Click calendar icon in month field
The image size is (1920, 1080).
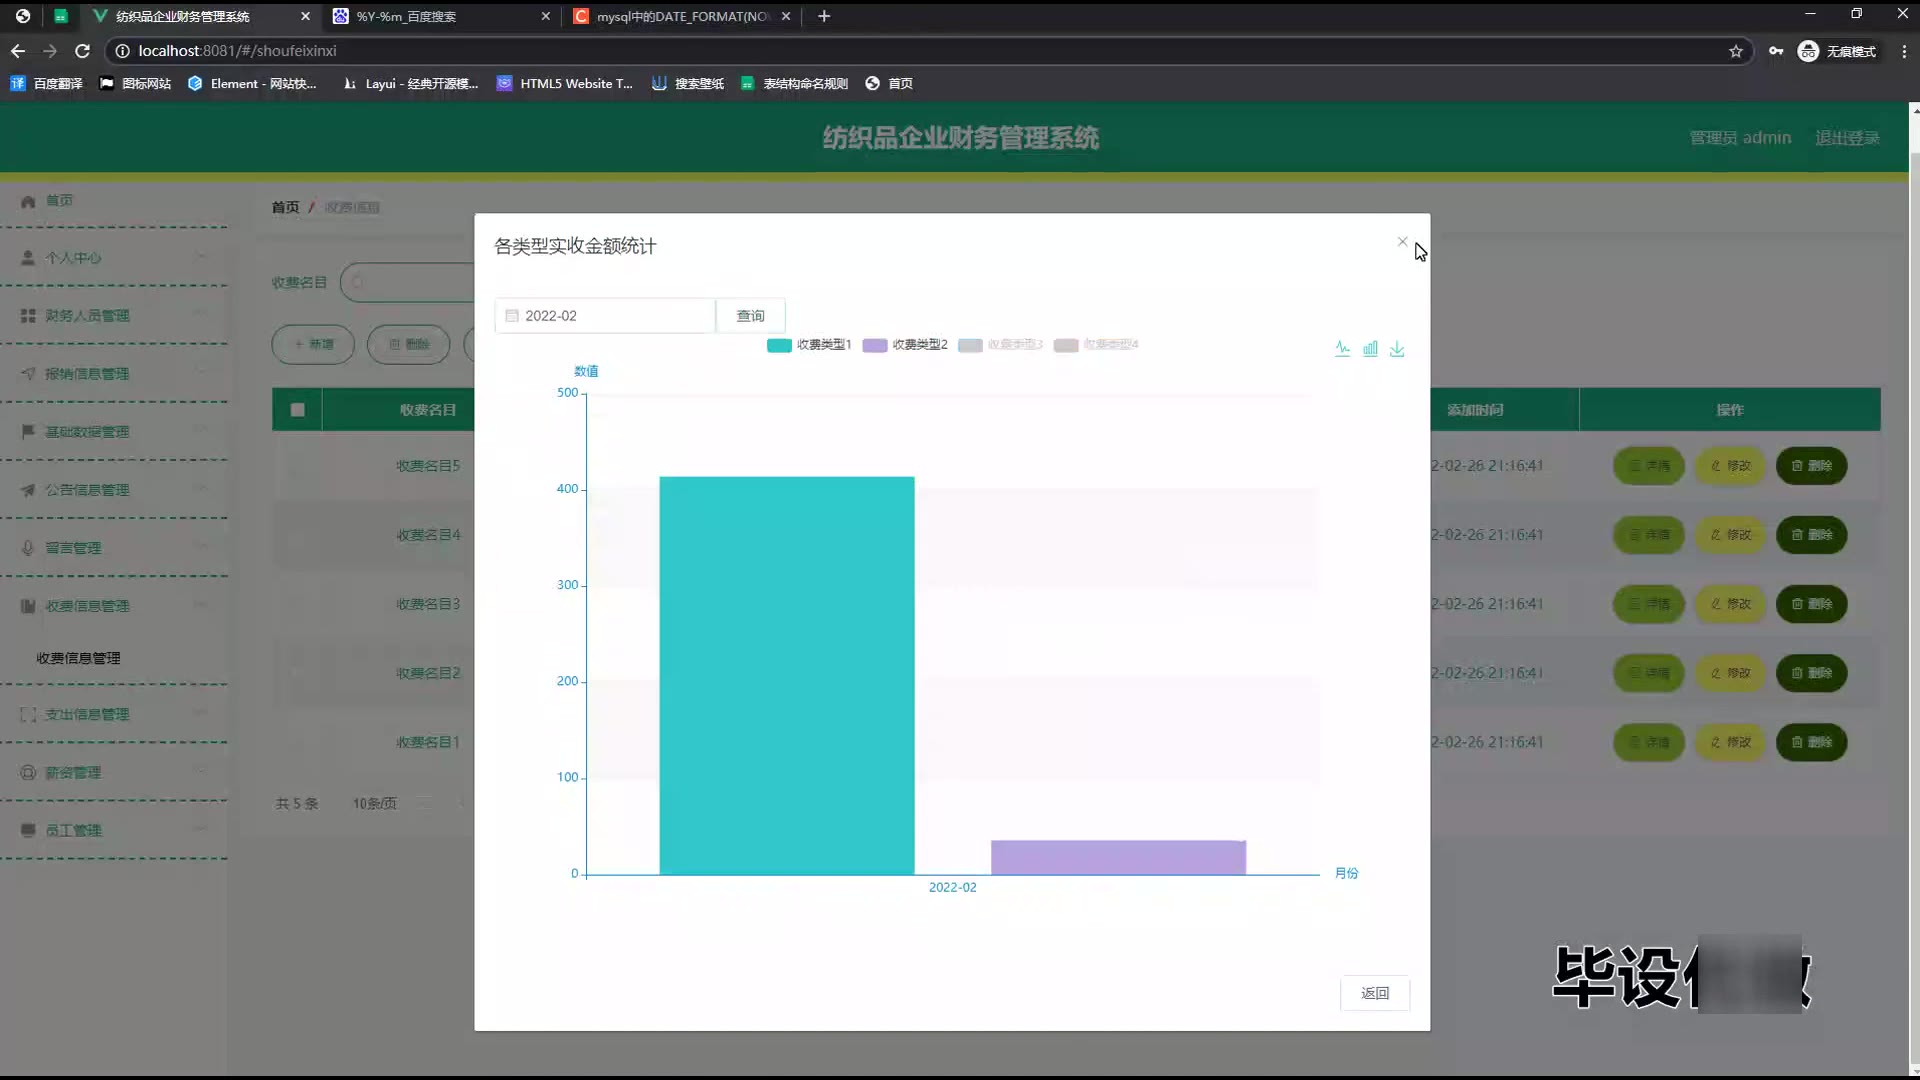pyautogui.click(x=512, y=316)
